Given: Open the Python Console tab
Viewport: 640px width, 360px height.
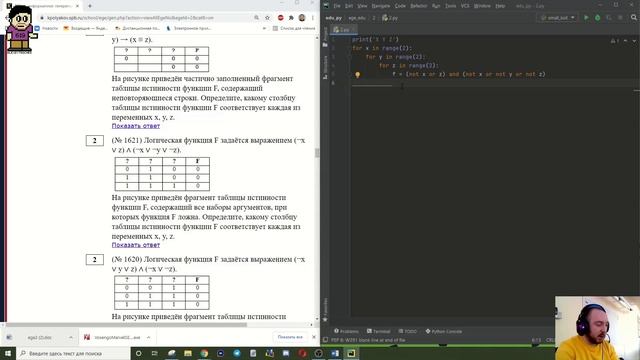Looking at the screenshot, I should click(444, 331).
